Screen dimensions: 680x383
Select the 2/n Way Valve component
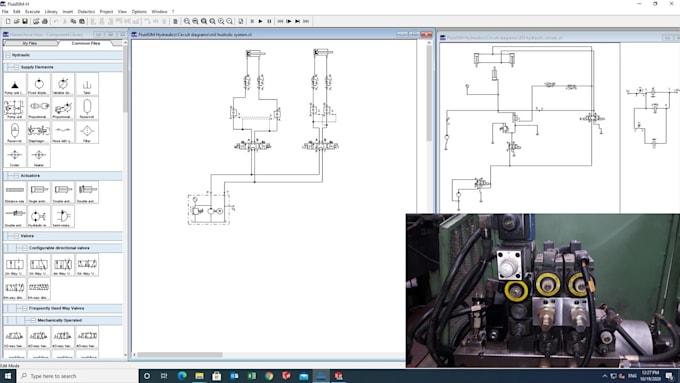[15, 265]
